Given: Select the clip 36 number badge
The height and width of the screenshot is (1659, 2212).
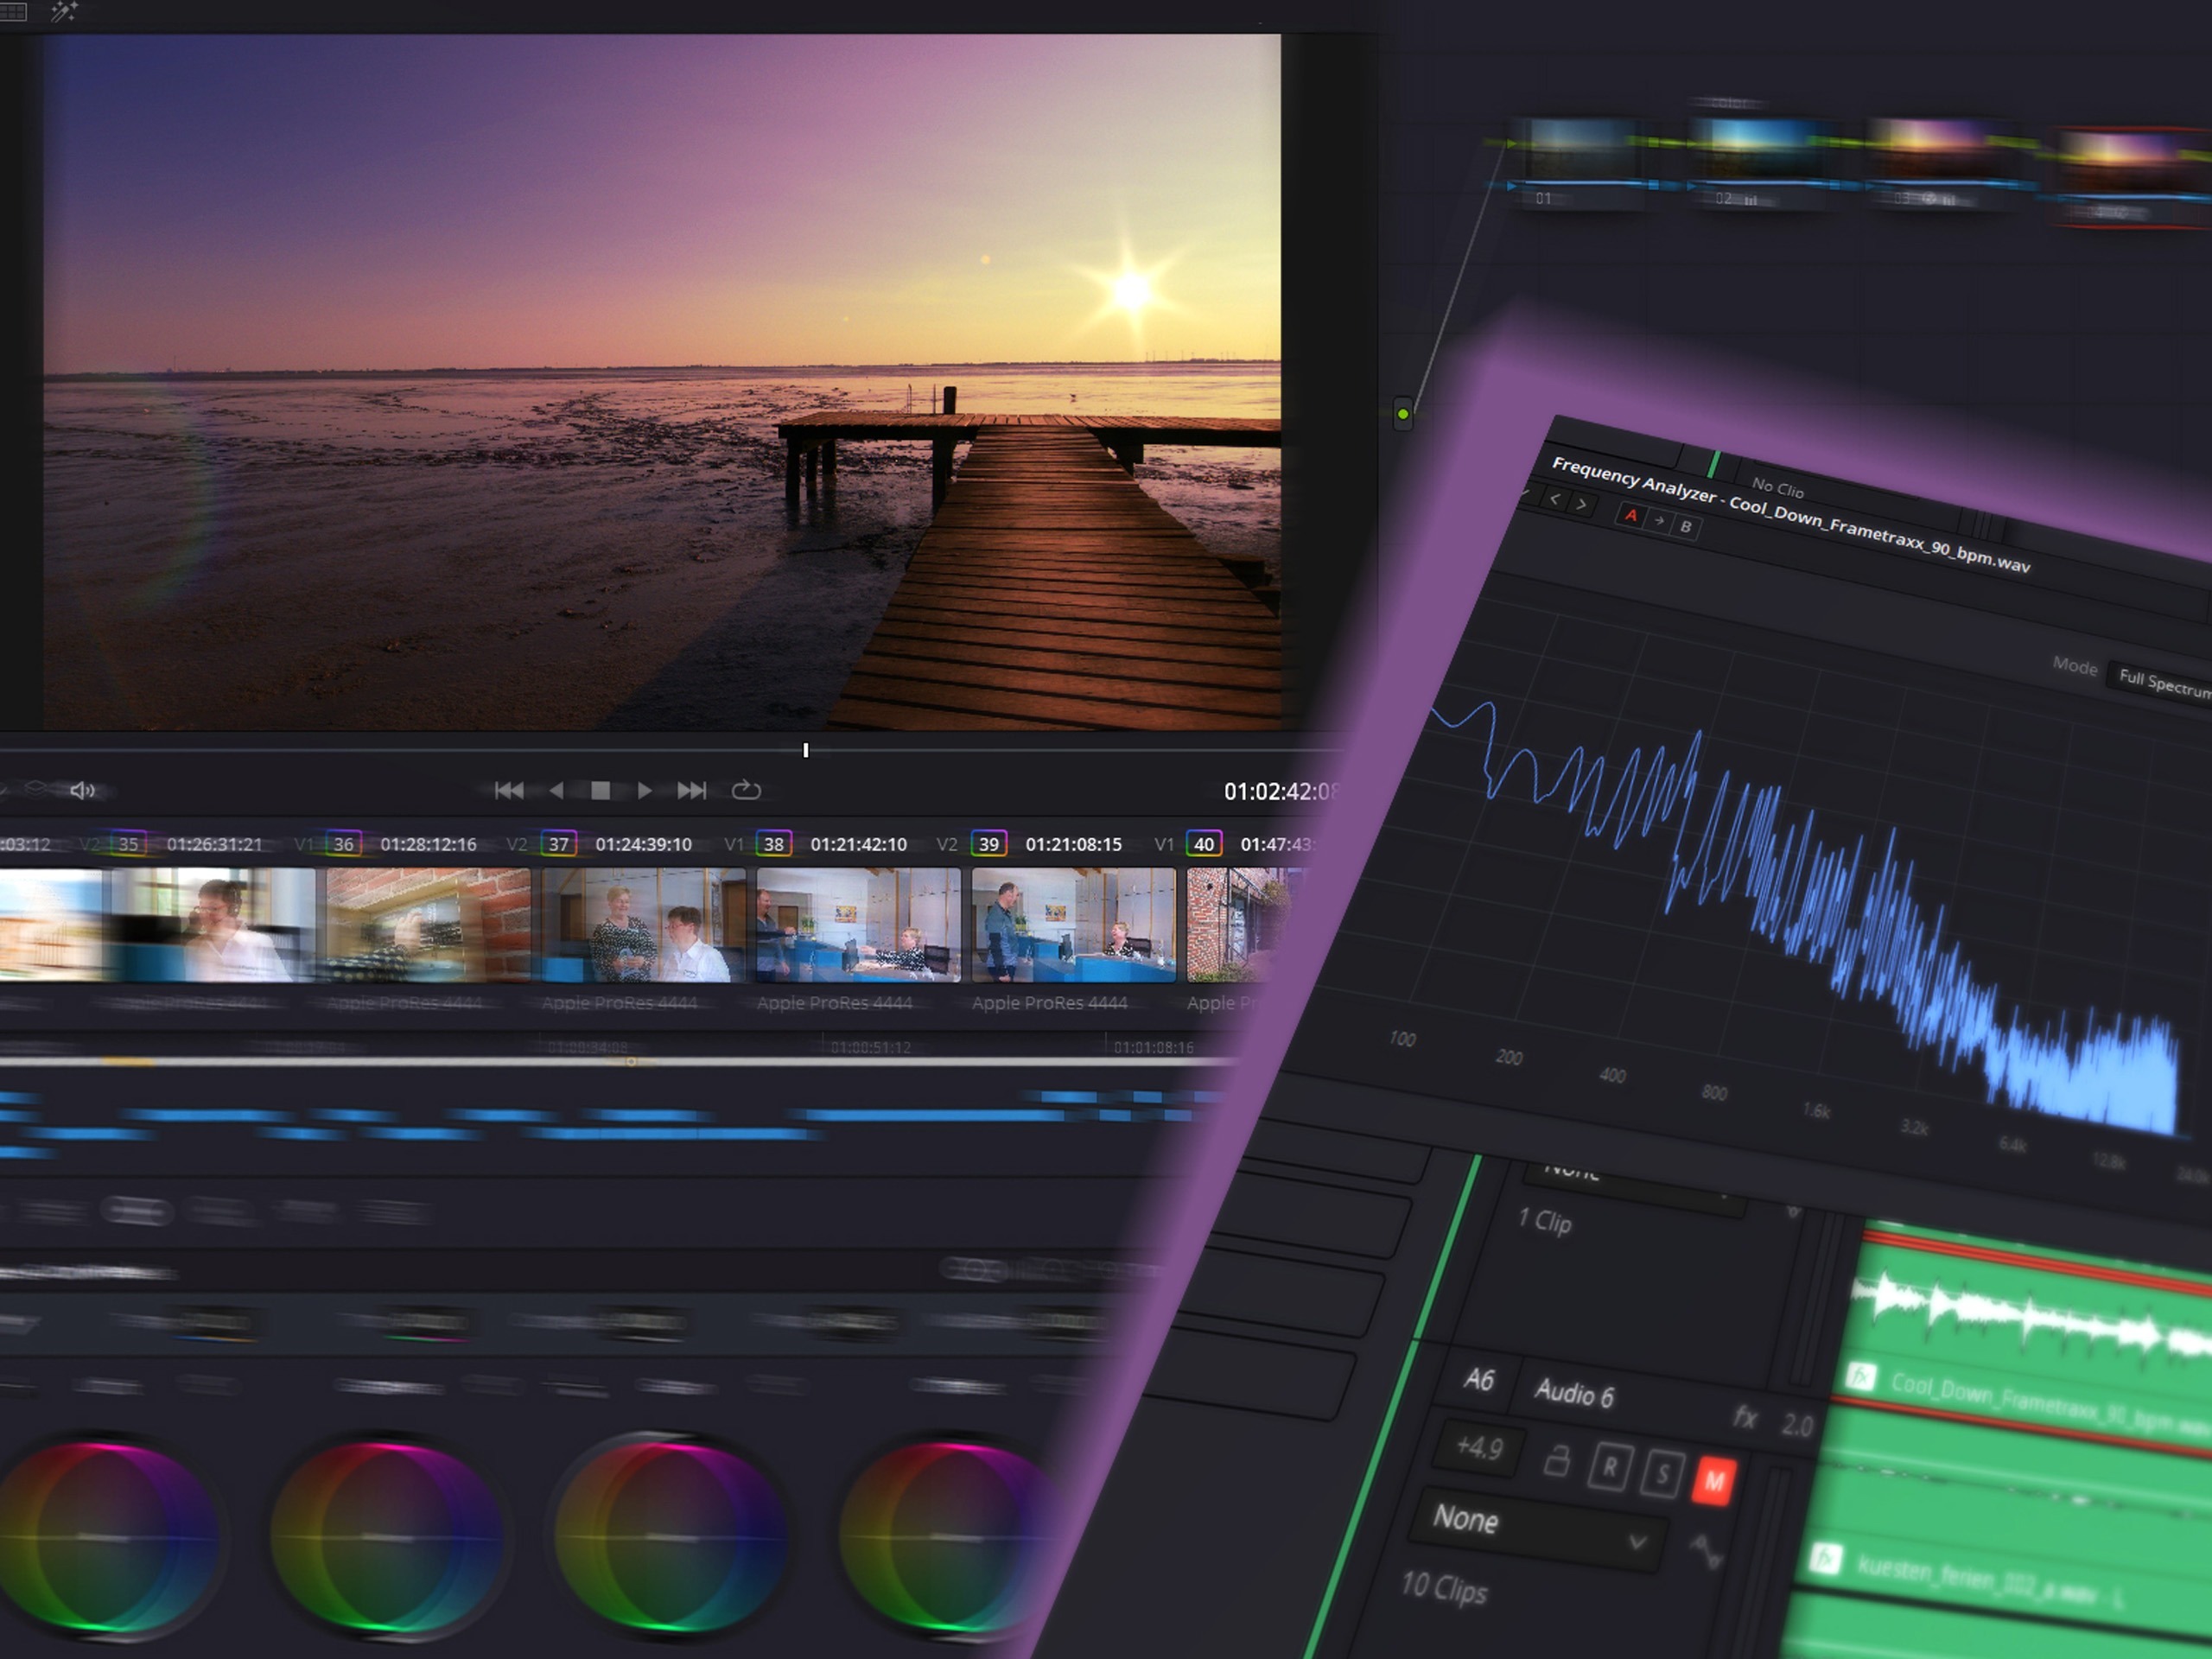Looking at the screenshot, I should 343,844.
